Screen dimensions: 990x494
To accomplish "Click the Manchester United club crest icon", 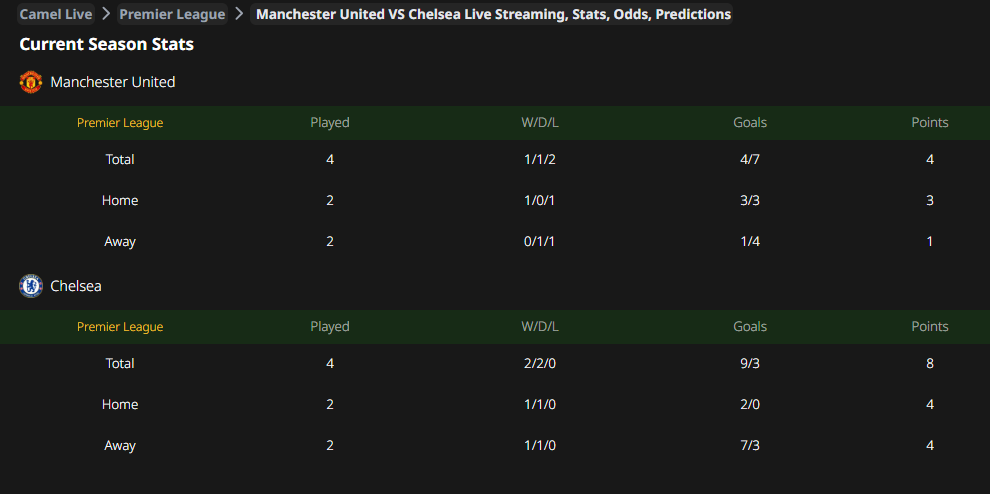I will point(30,82).
